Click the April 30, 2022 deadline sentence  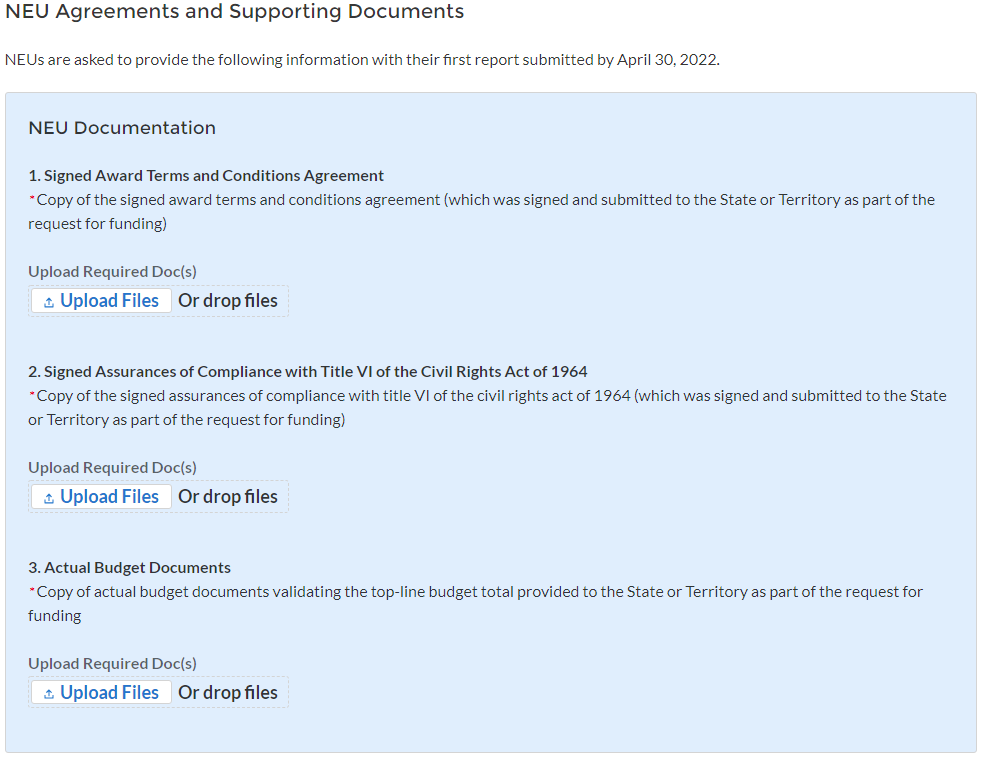point(362,60)
